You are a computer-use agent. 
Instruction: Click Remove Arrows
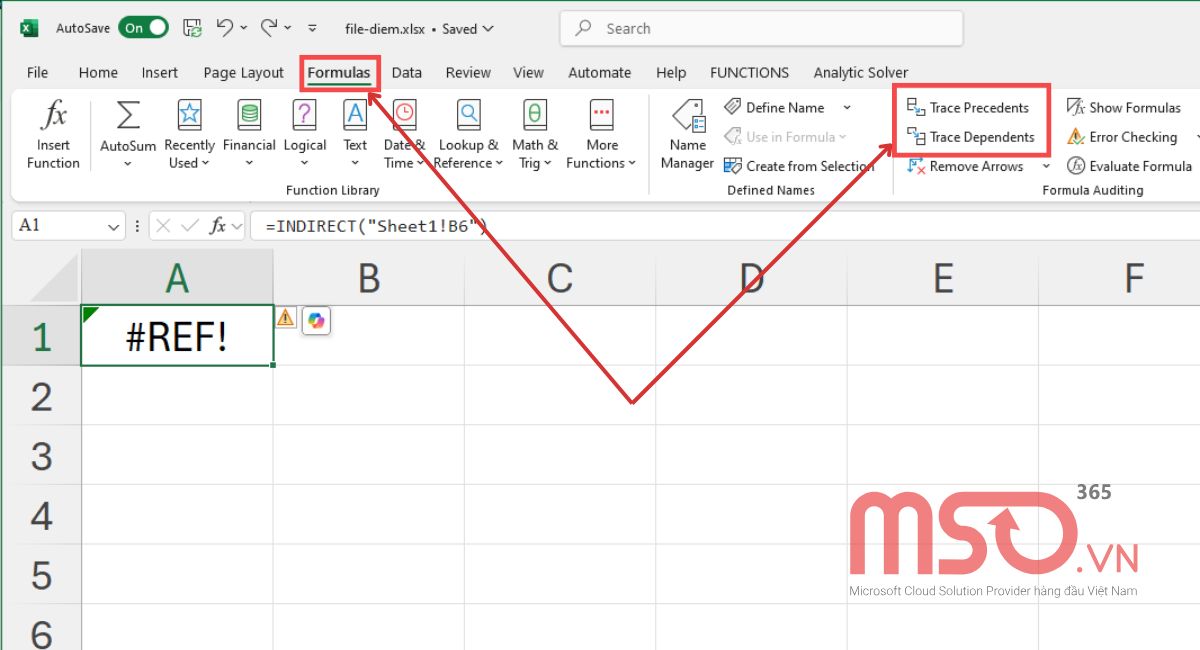965,166
